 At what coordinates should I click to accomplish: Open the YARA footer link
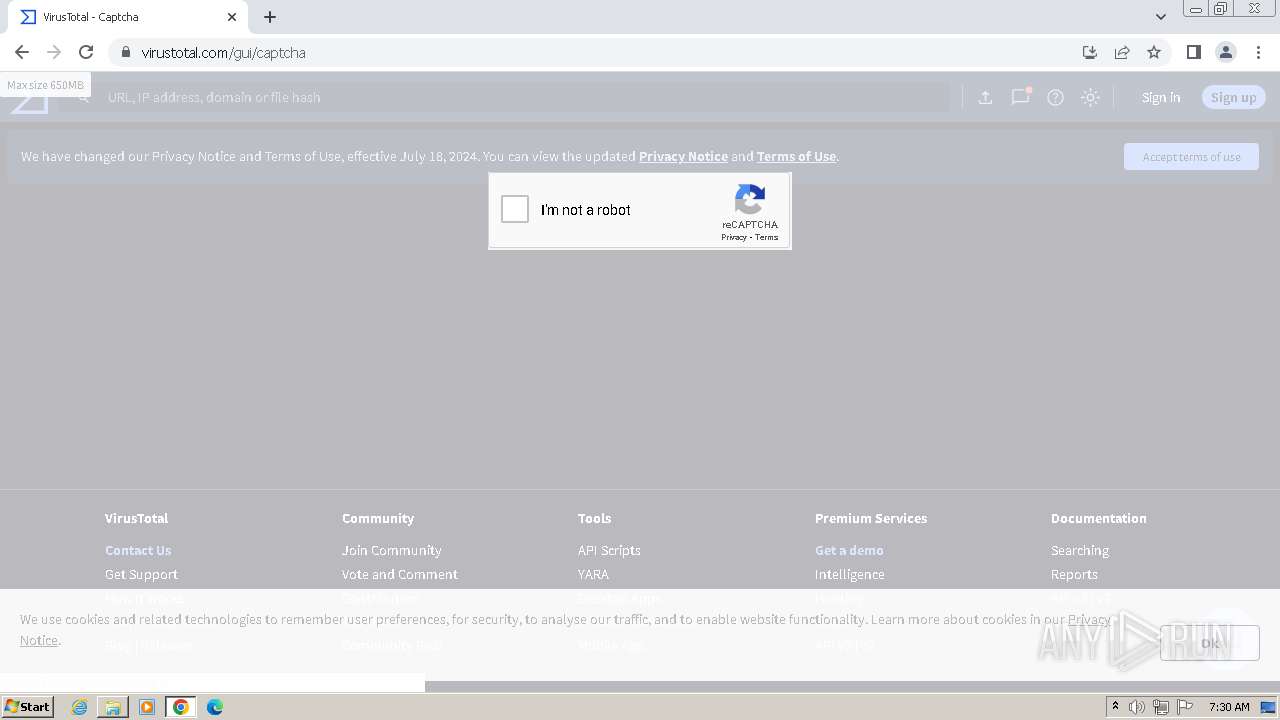593,574
